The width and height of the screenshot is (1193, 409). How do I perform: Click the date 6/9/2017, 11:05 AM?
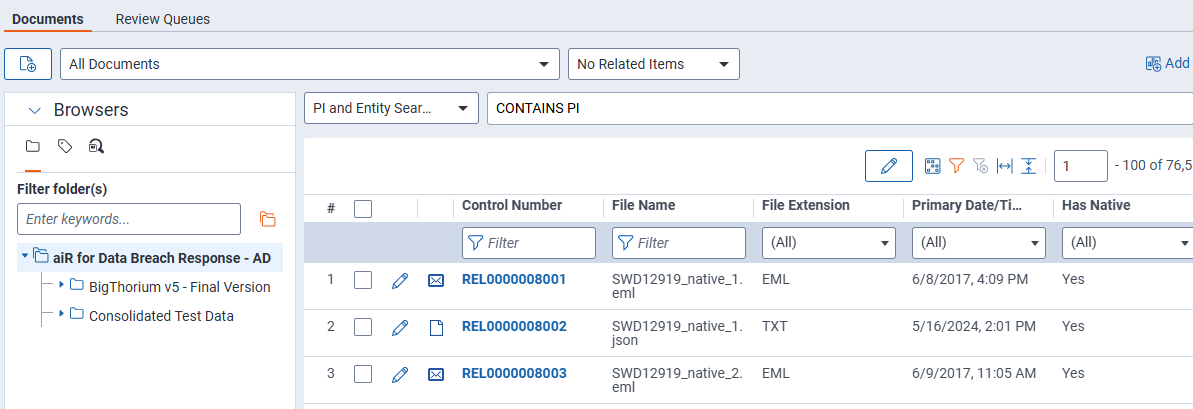973,373
